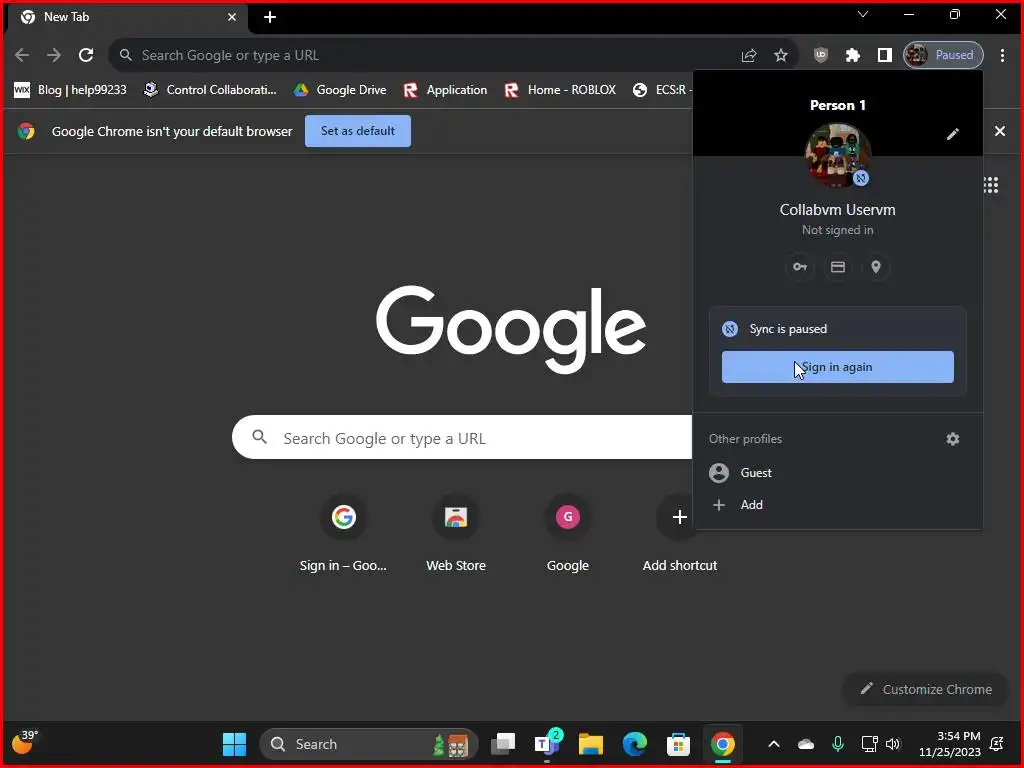
Task: Open File Explorer on the taskbar
Action: click(x=590, y=744)
